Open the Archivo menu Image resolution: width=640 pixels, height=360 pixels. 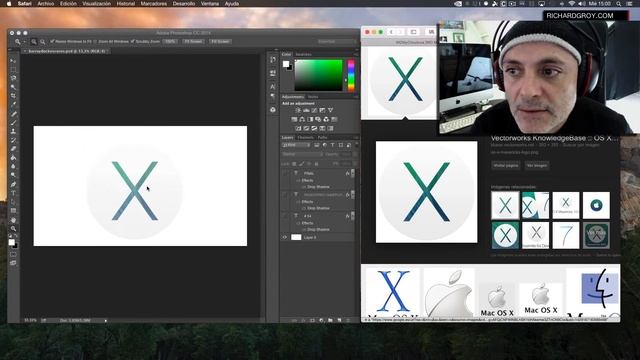point(46,4)
